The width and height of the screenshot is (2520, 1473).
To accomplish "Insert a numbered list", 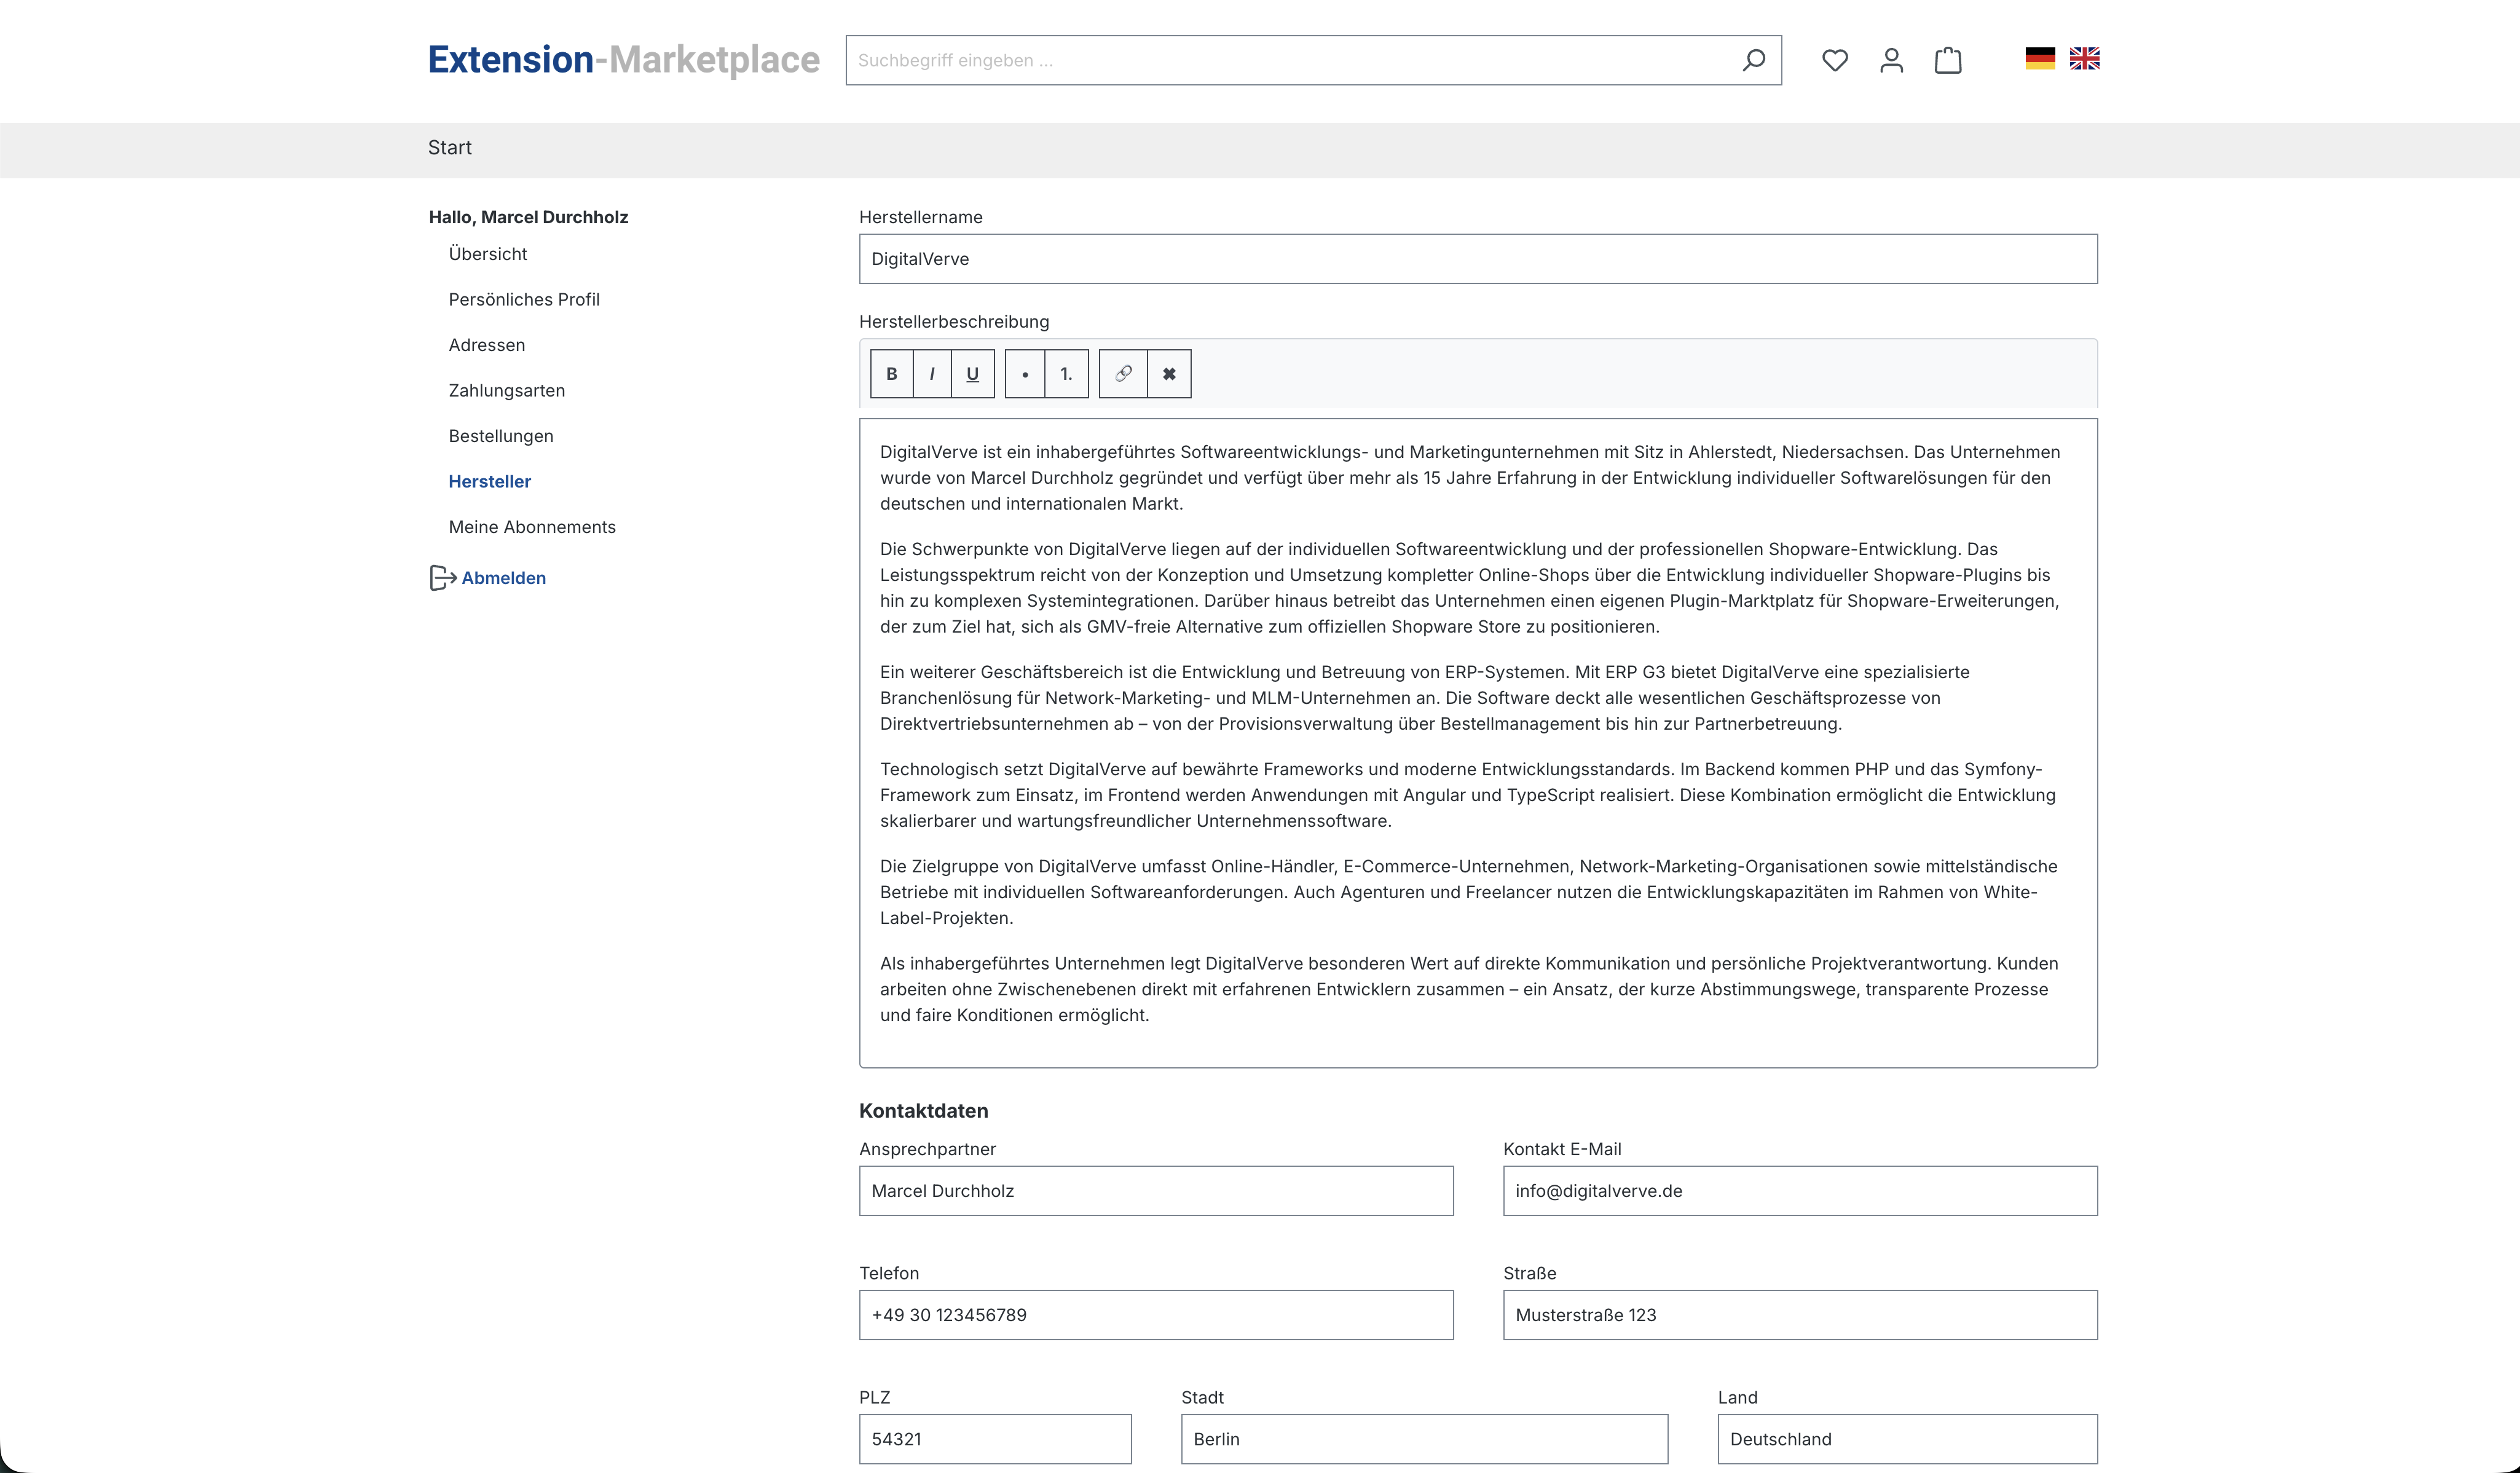I will click(1066, 374).
